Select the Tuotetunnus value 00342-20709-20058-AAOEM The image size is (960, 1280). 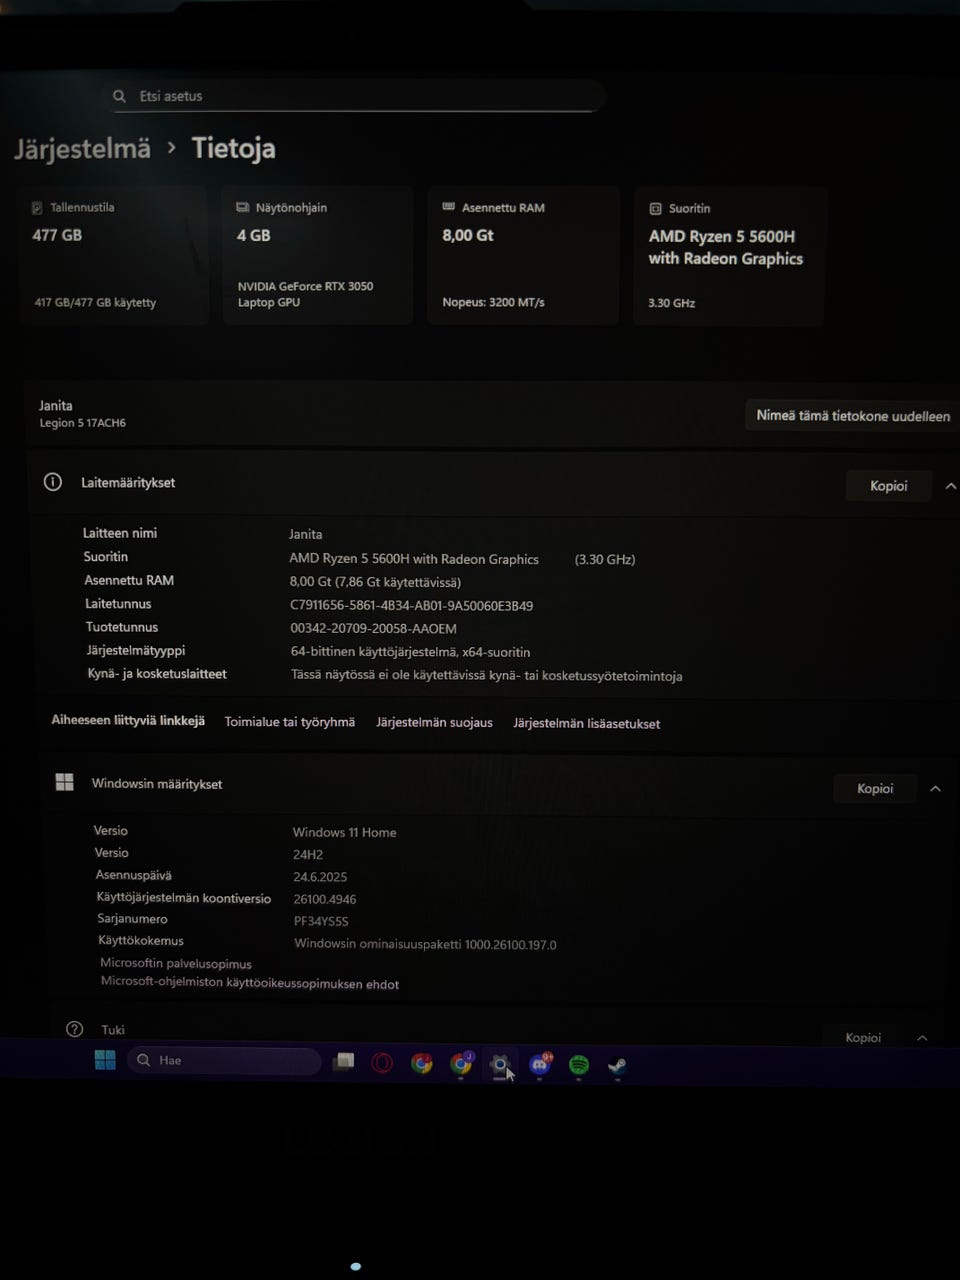click(x=373, y=629)
